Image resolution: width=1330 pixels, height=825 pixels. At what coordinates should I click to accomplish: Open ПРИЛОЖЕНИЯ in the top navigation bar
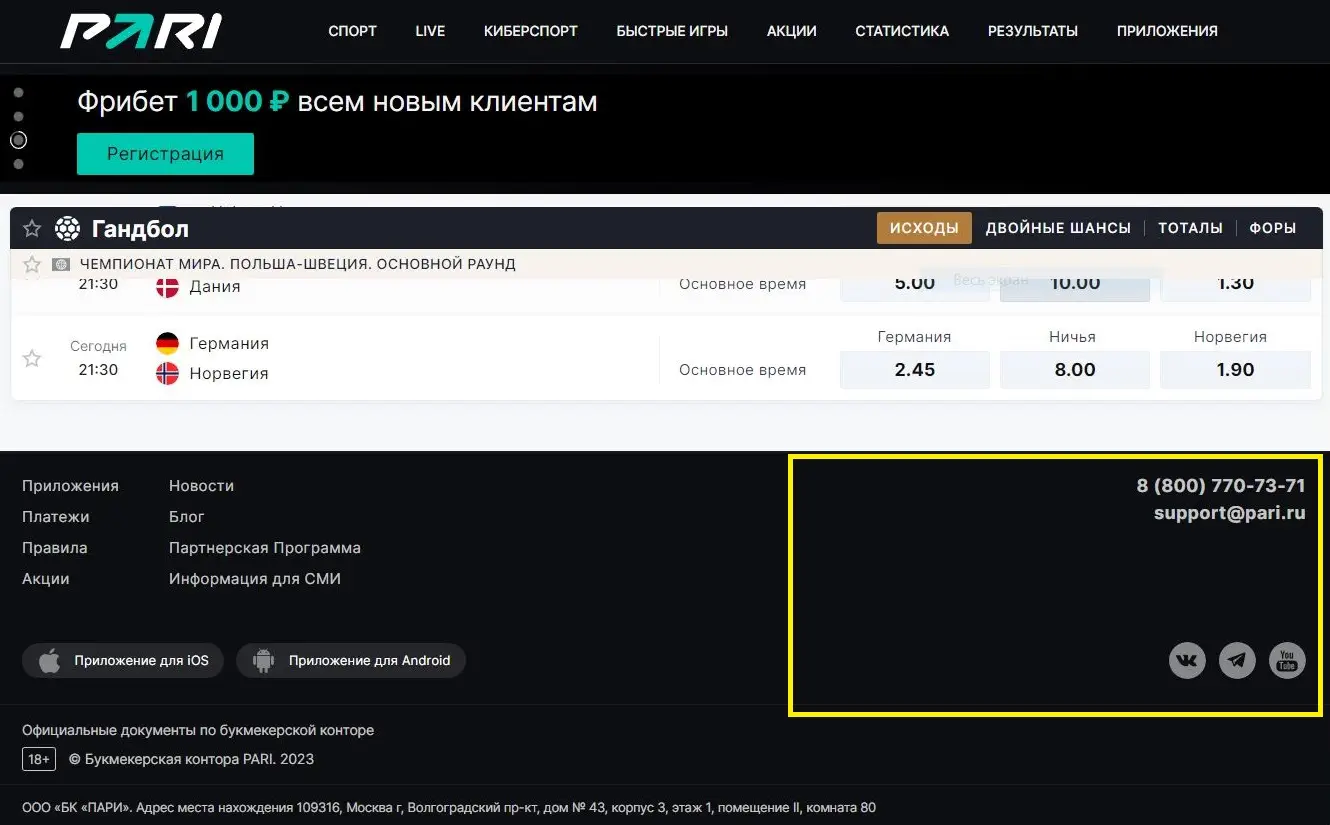click(1167, 31)
